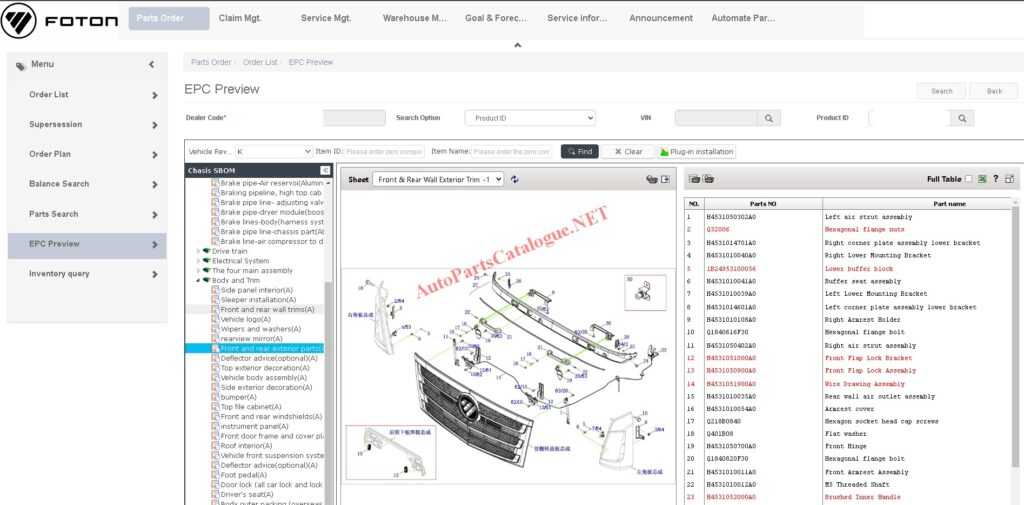
Task: Click the Plug-in installation button
Action: click(x=696, y=152)
